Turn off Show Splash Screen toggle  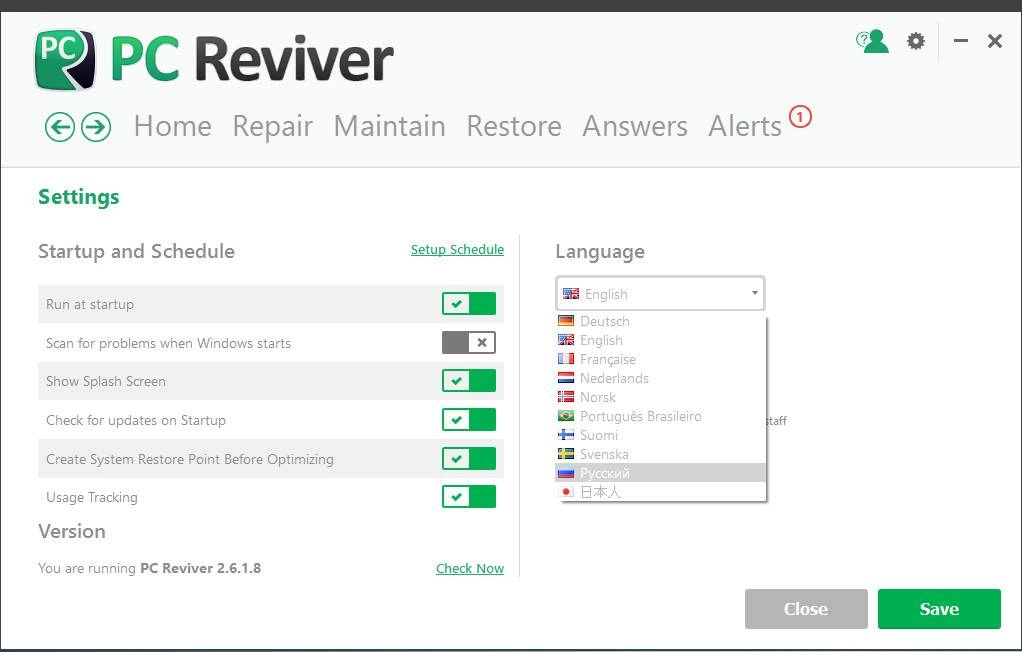[469, 381]
